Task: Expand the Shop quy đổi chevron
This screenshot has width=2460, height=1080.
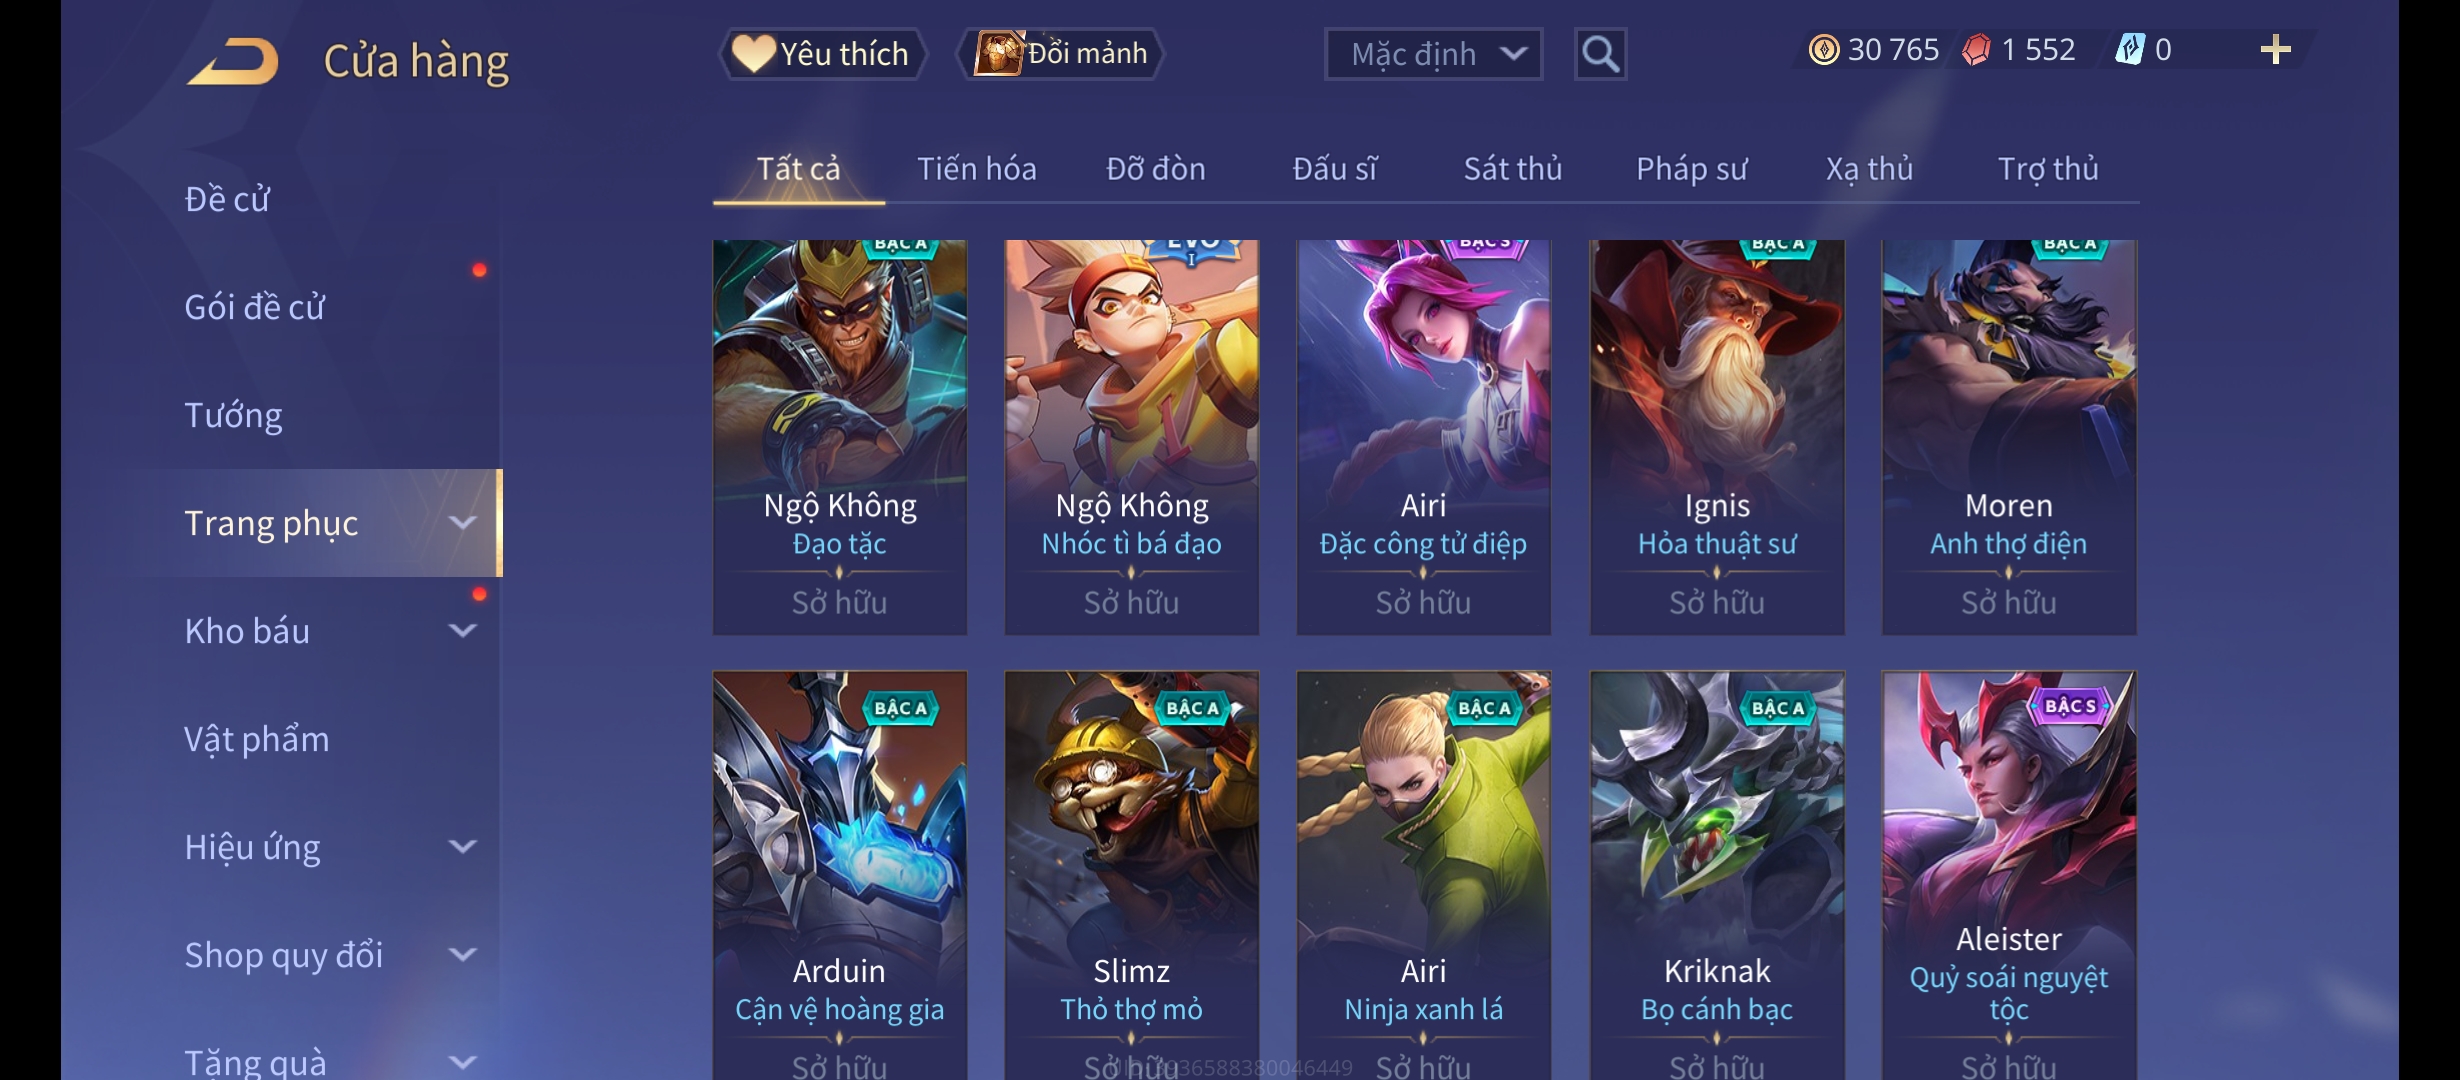Action: [x=462, y=955]
